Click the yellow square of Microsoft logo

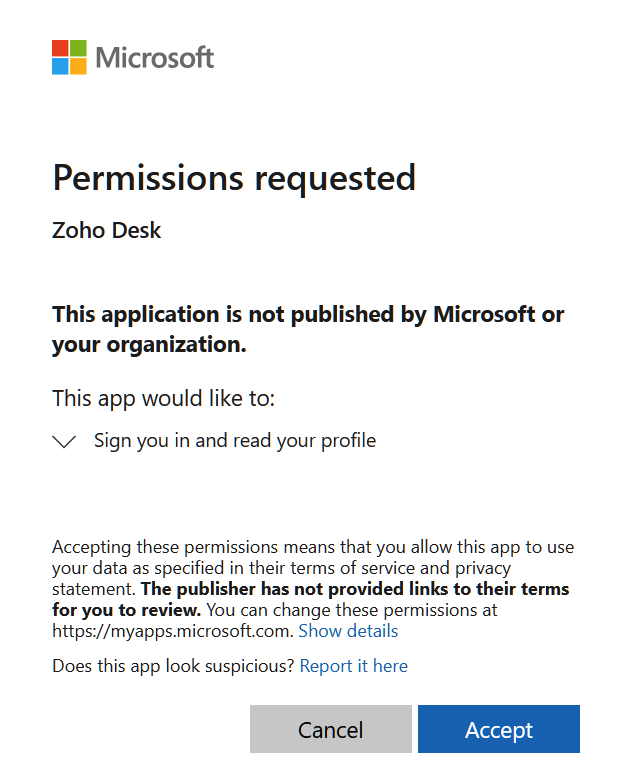click(x=78, y=66)
